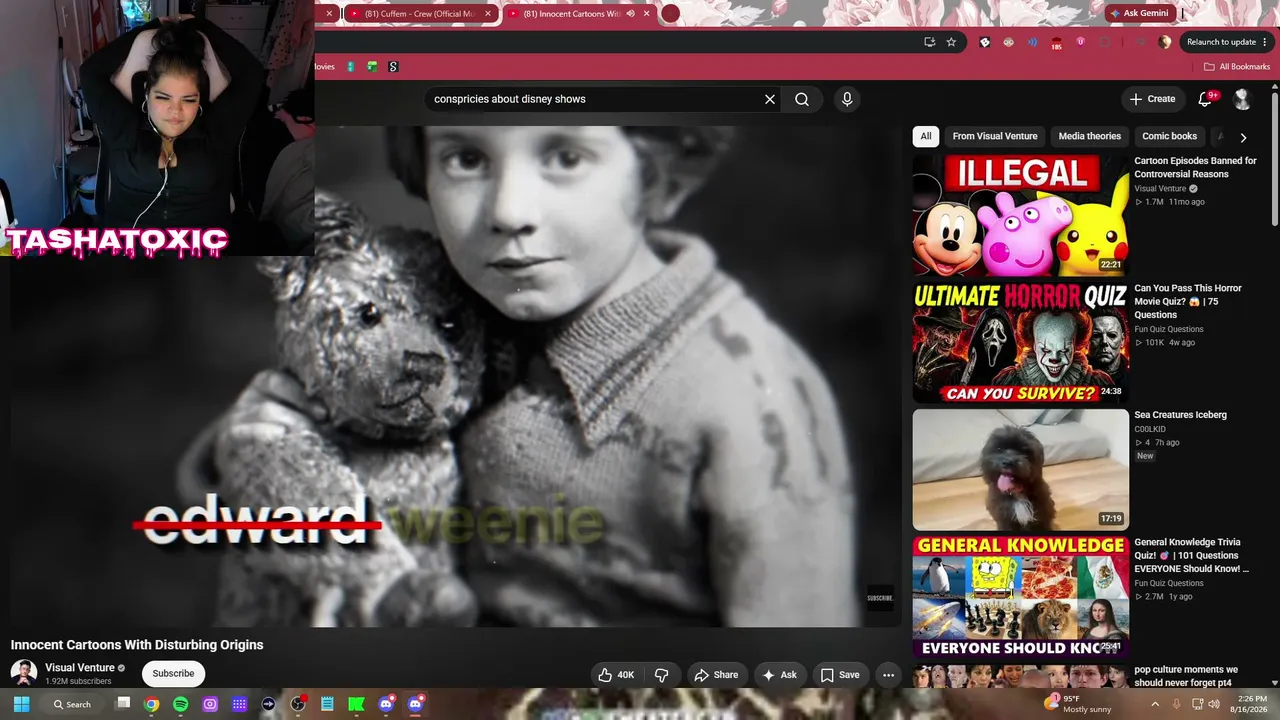1280x720 pixels.
Task: Open more actions menu under the video
Action: click(888, 675)
